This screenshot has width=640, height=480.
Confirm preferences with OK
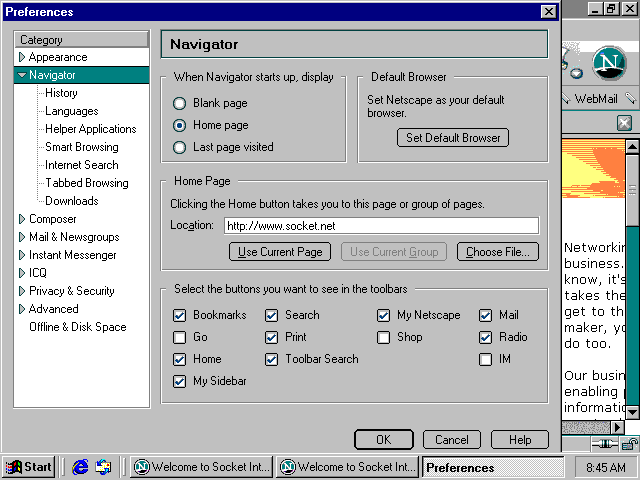[x=384, y=440]
